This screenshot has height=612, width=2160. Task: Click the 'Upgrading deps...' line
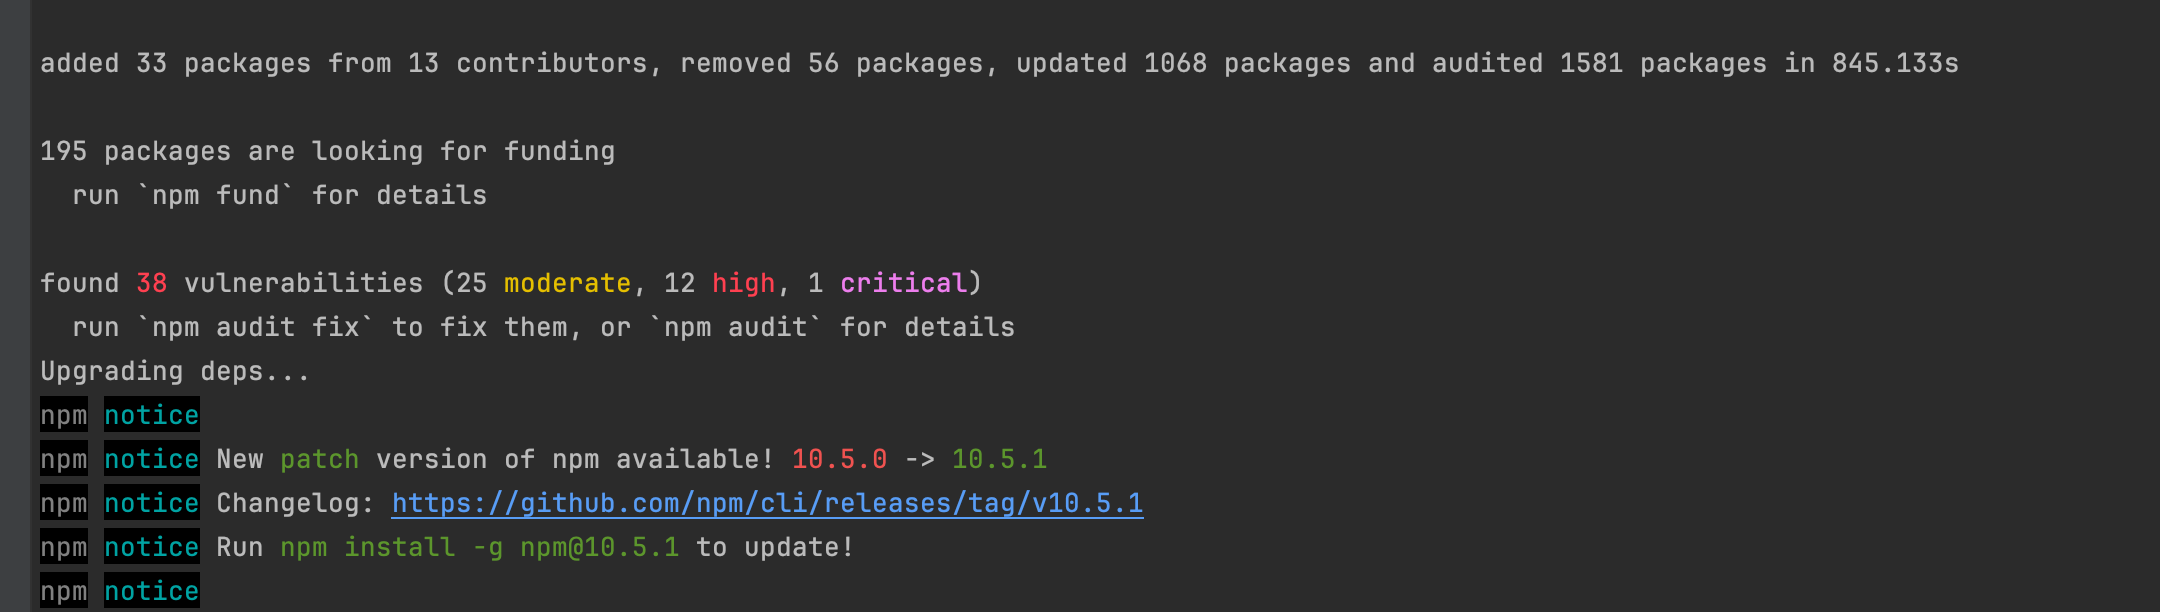(175, 371)
